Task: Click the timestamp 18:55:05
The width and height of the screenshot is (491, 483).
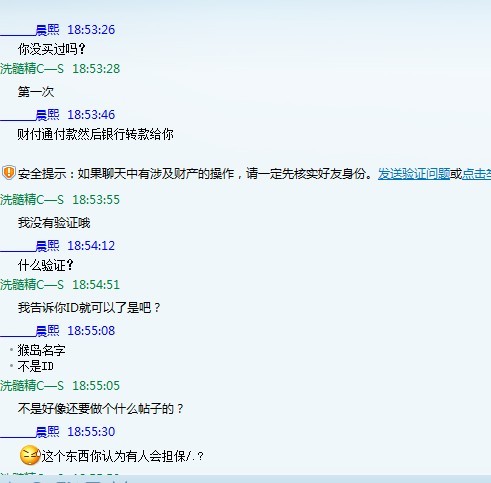Action: (96, 386)
